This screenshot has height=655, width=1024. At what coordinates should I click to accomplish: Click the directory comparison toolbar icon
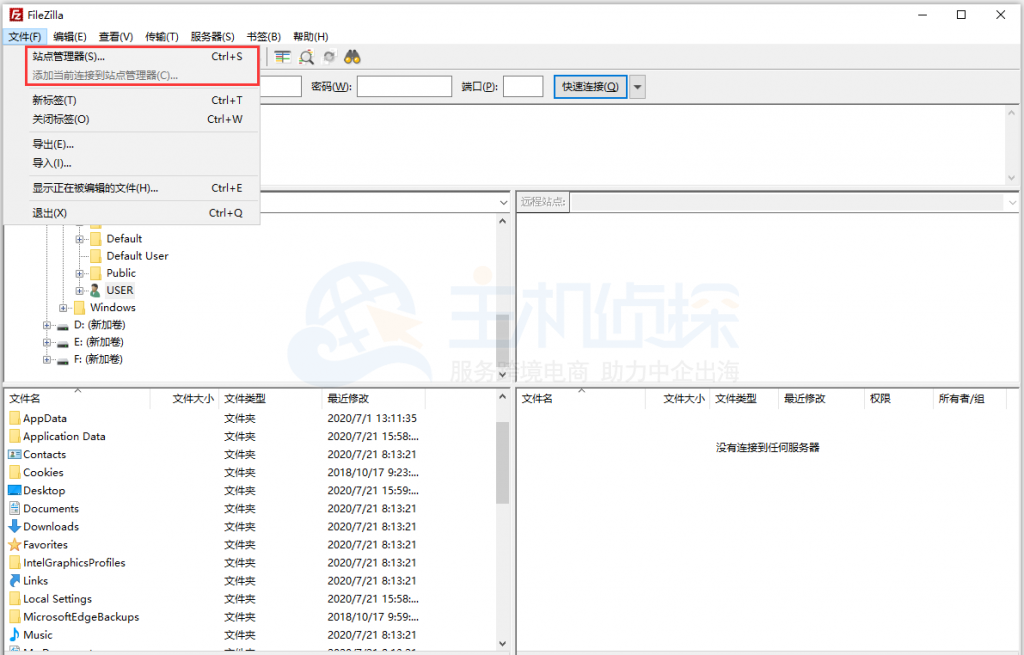284,57
